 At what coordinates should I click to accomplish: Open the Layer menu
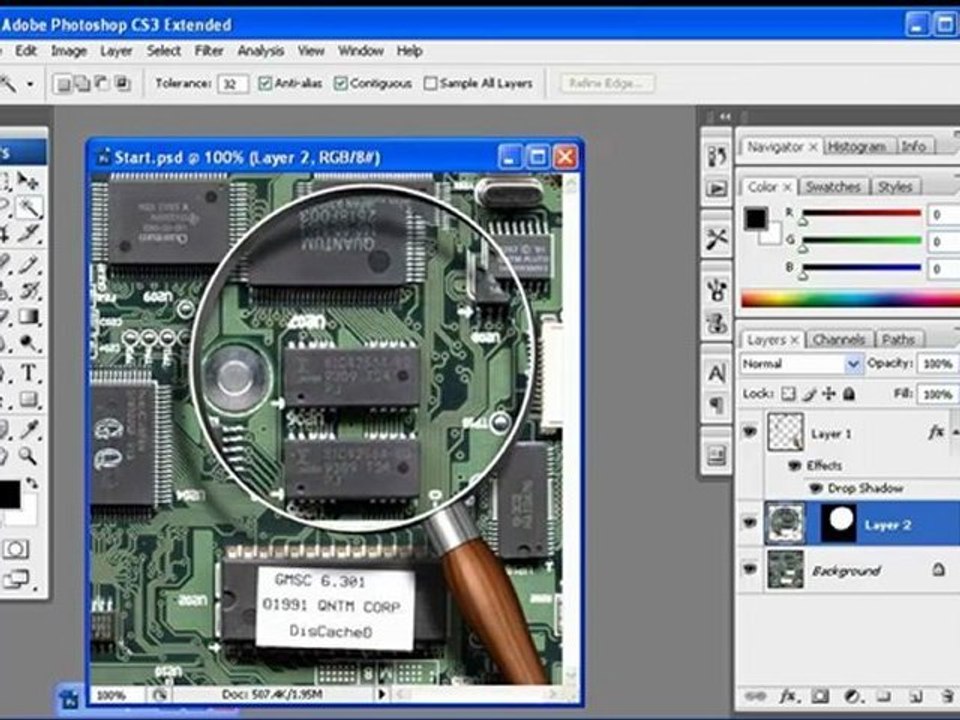click(x=116, y=51)
